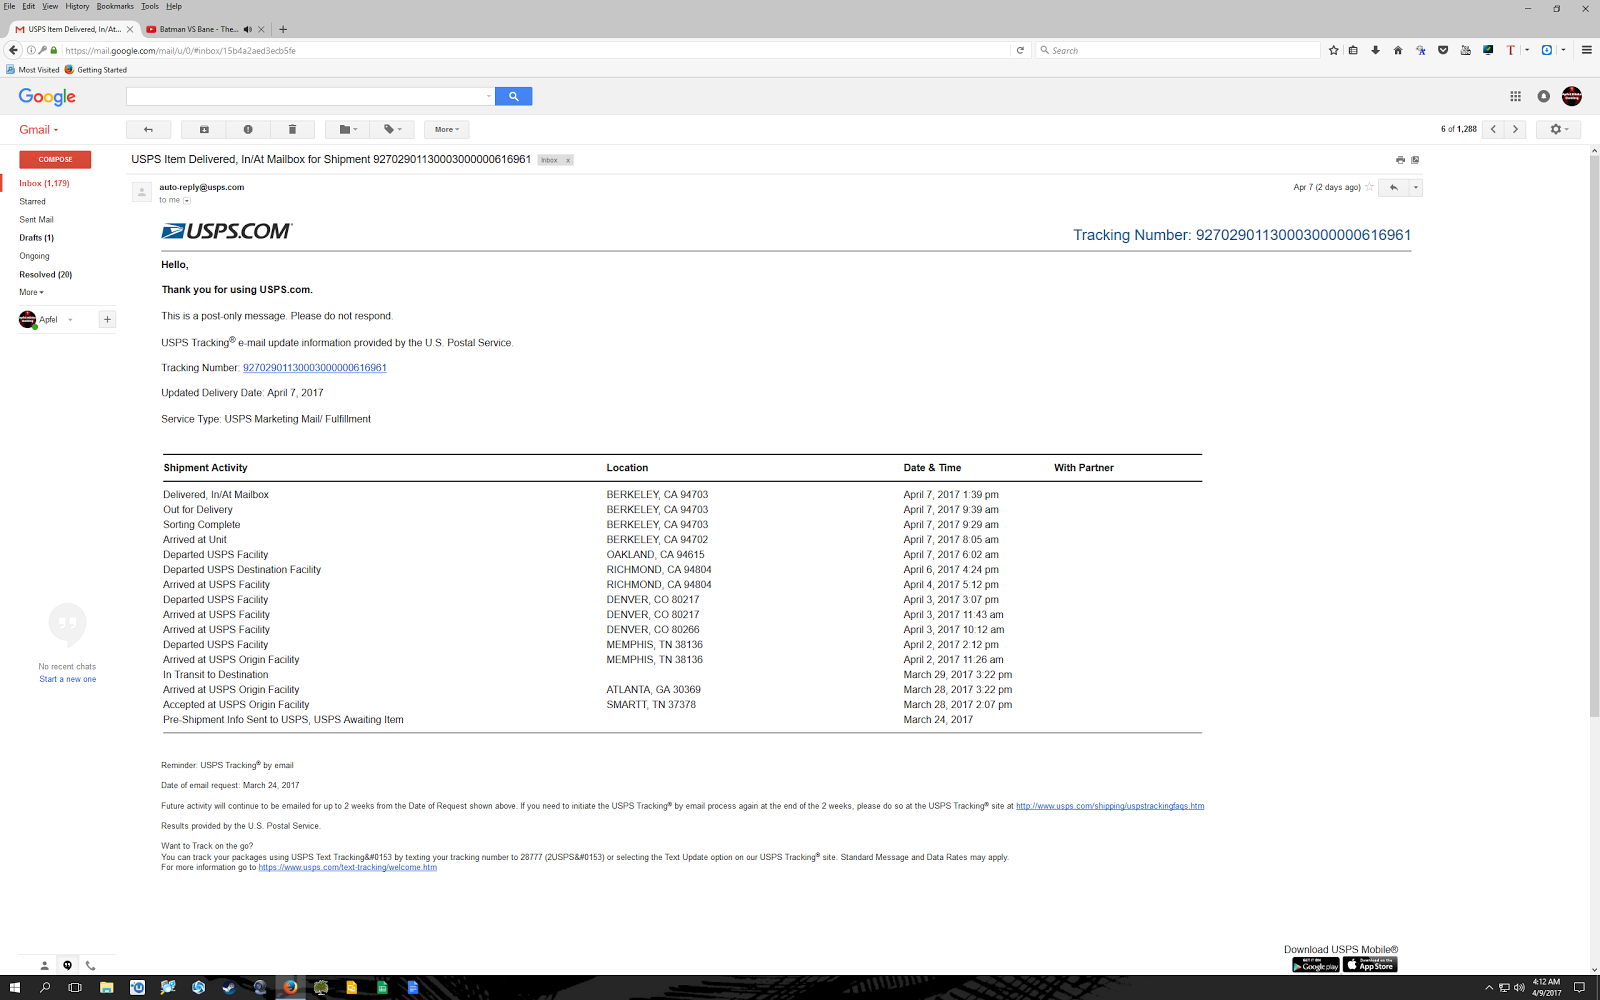Open the Windows action center icon
Screen dimensions: 1600x1000
click(1579, 988)
